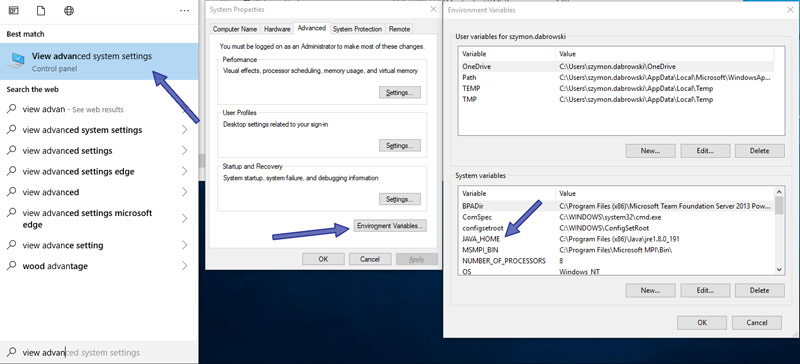Select the Documents filter icon

[41, 11]
